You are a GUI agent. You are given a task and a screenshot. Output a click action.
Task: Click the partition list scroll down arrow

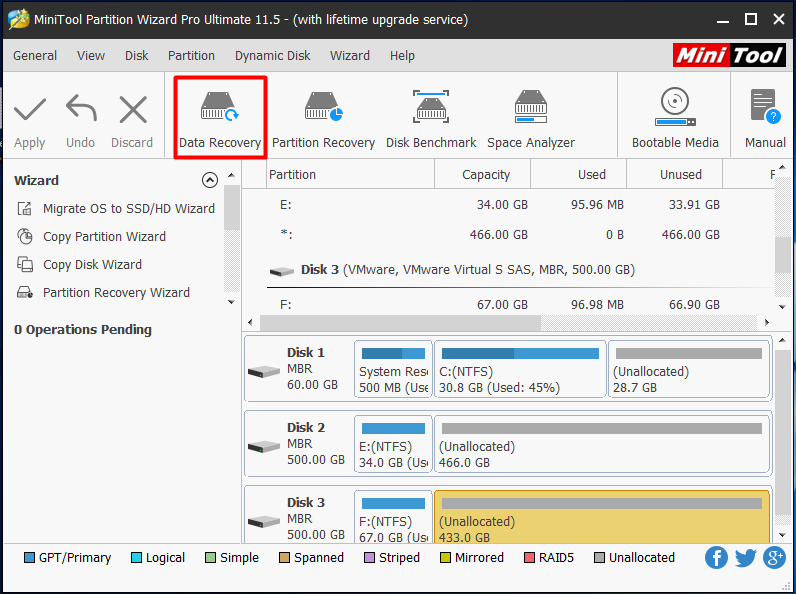click(x=782, y=307)
